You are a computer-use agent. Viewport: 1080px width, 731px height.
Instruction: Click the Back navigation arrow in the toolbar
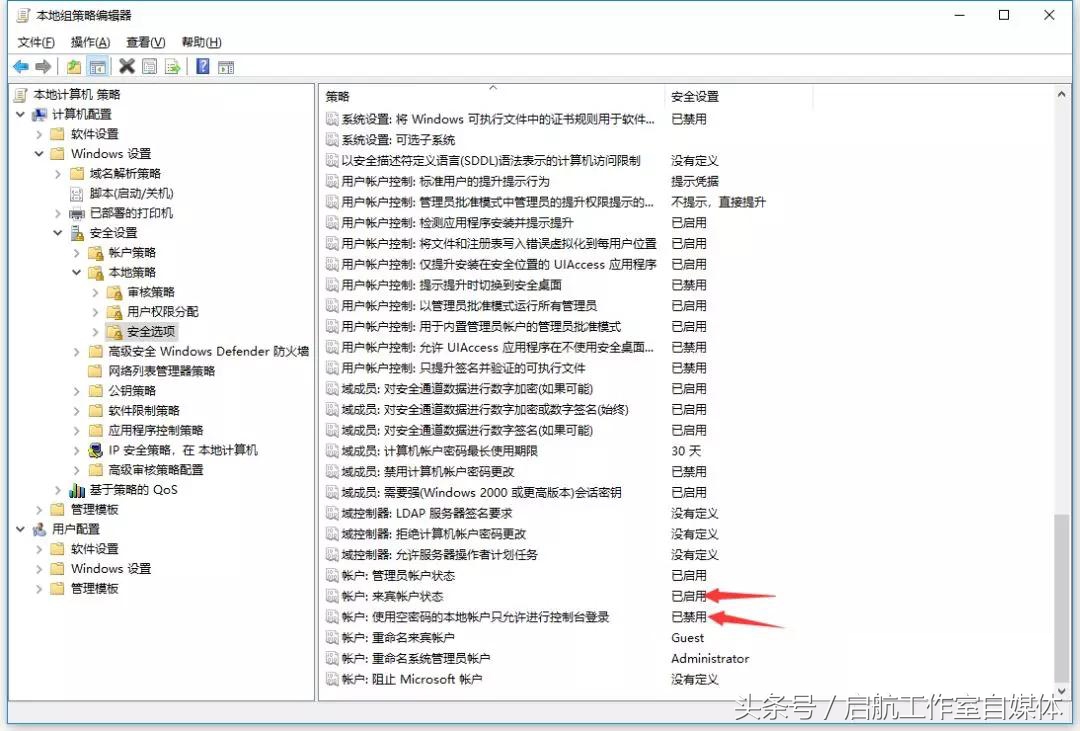[x=20, y=66]
